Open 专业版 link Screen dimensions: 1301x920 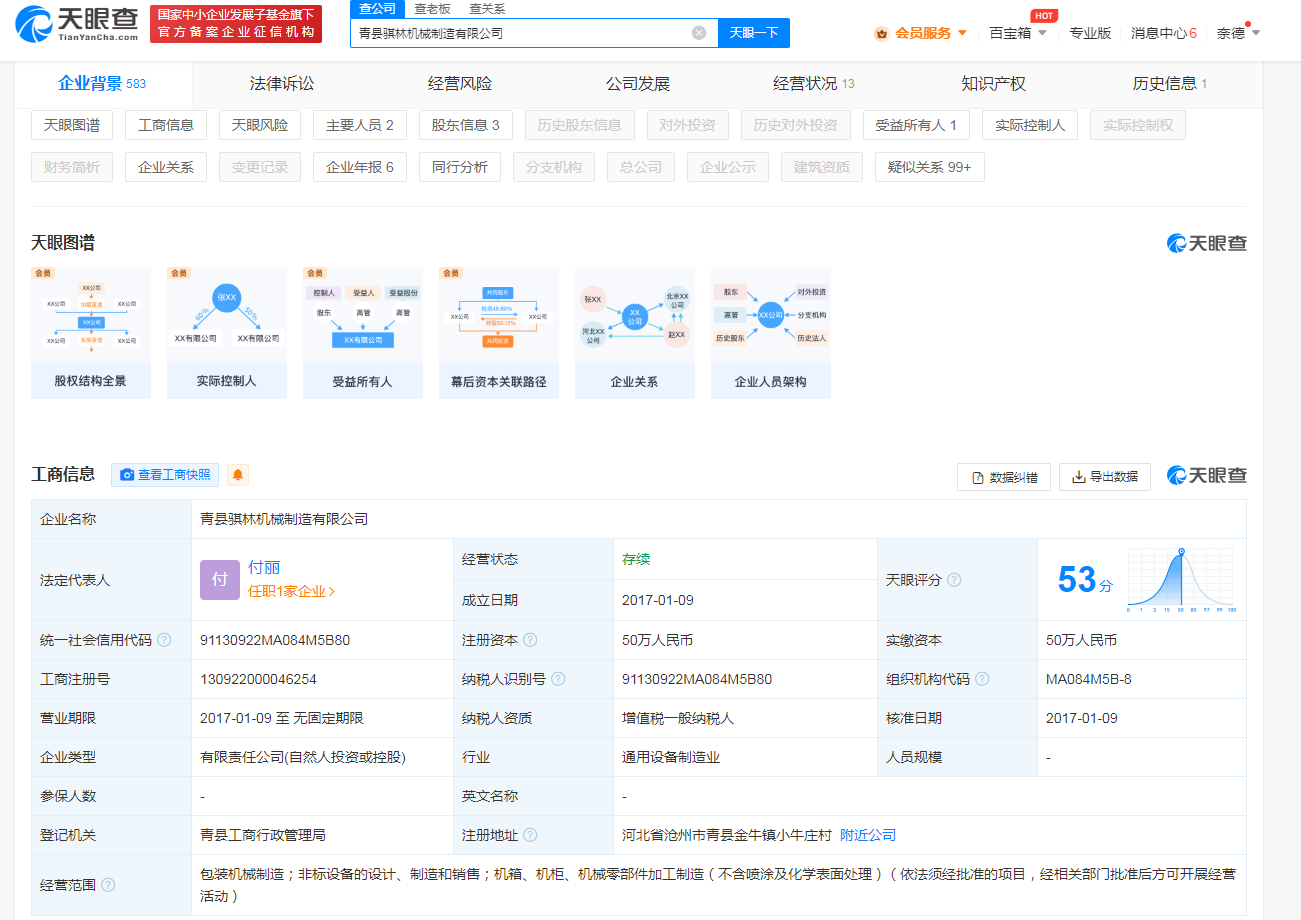1090,33
